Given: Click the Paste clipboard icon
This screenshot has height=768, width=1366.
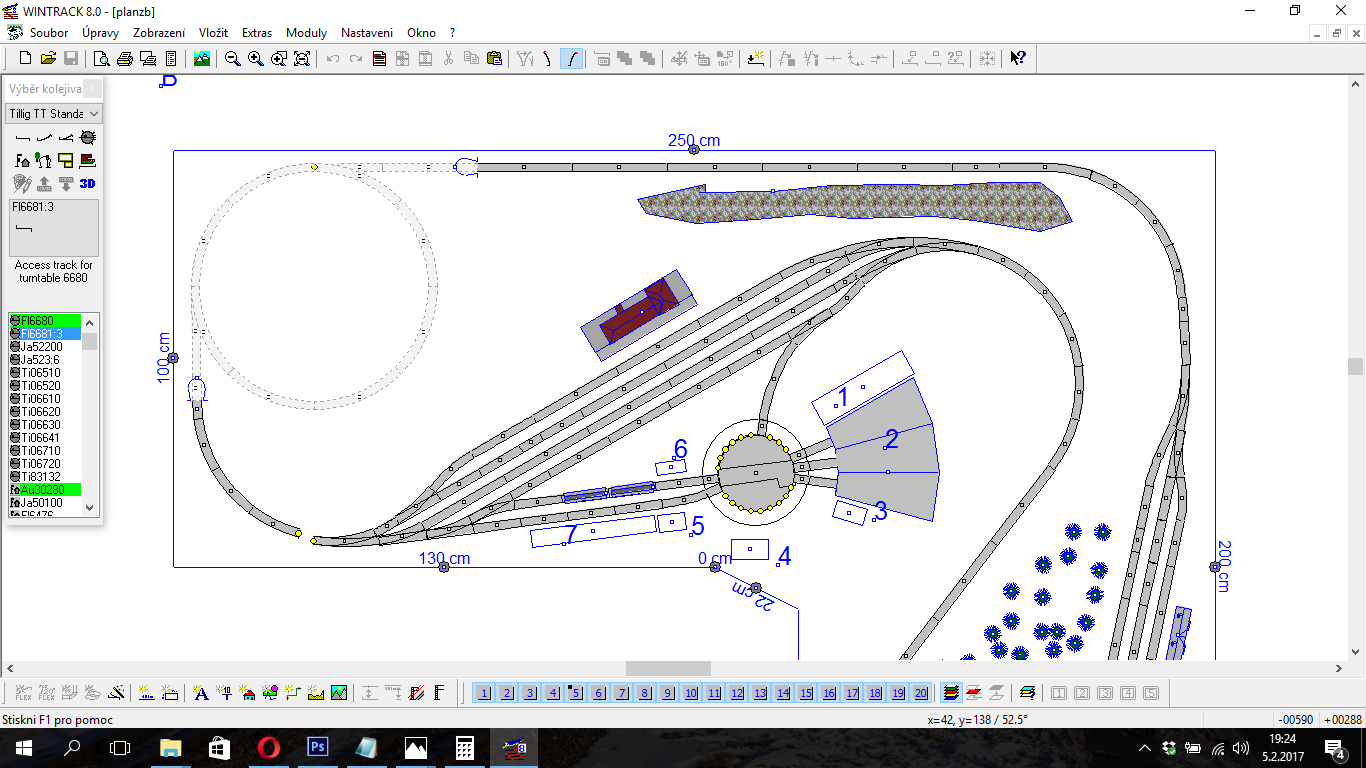Looking at the screenshot, I should pyautogui.click(x=494, y=59).
